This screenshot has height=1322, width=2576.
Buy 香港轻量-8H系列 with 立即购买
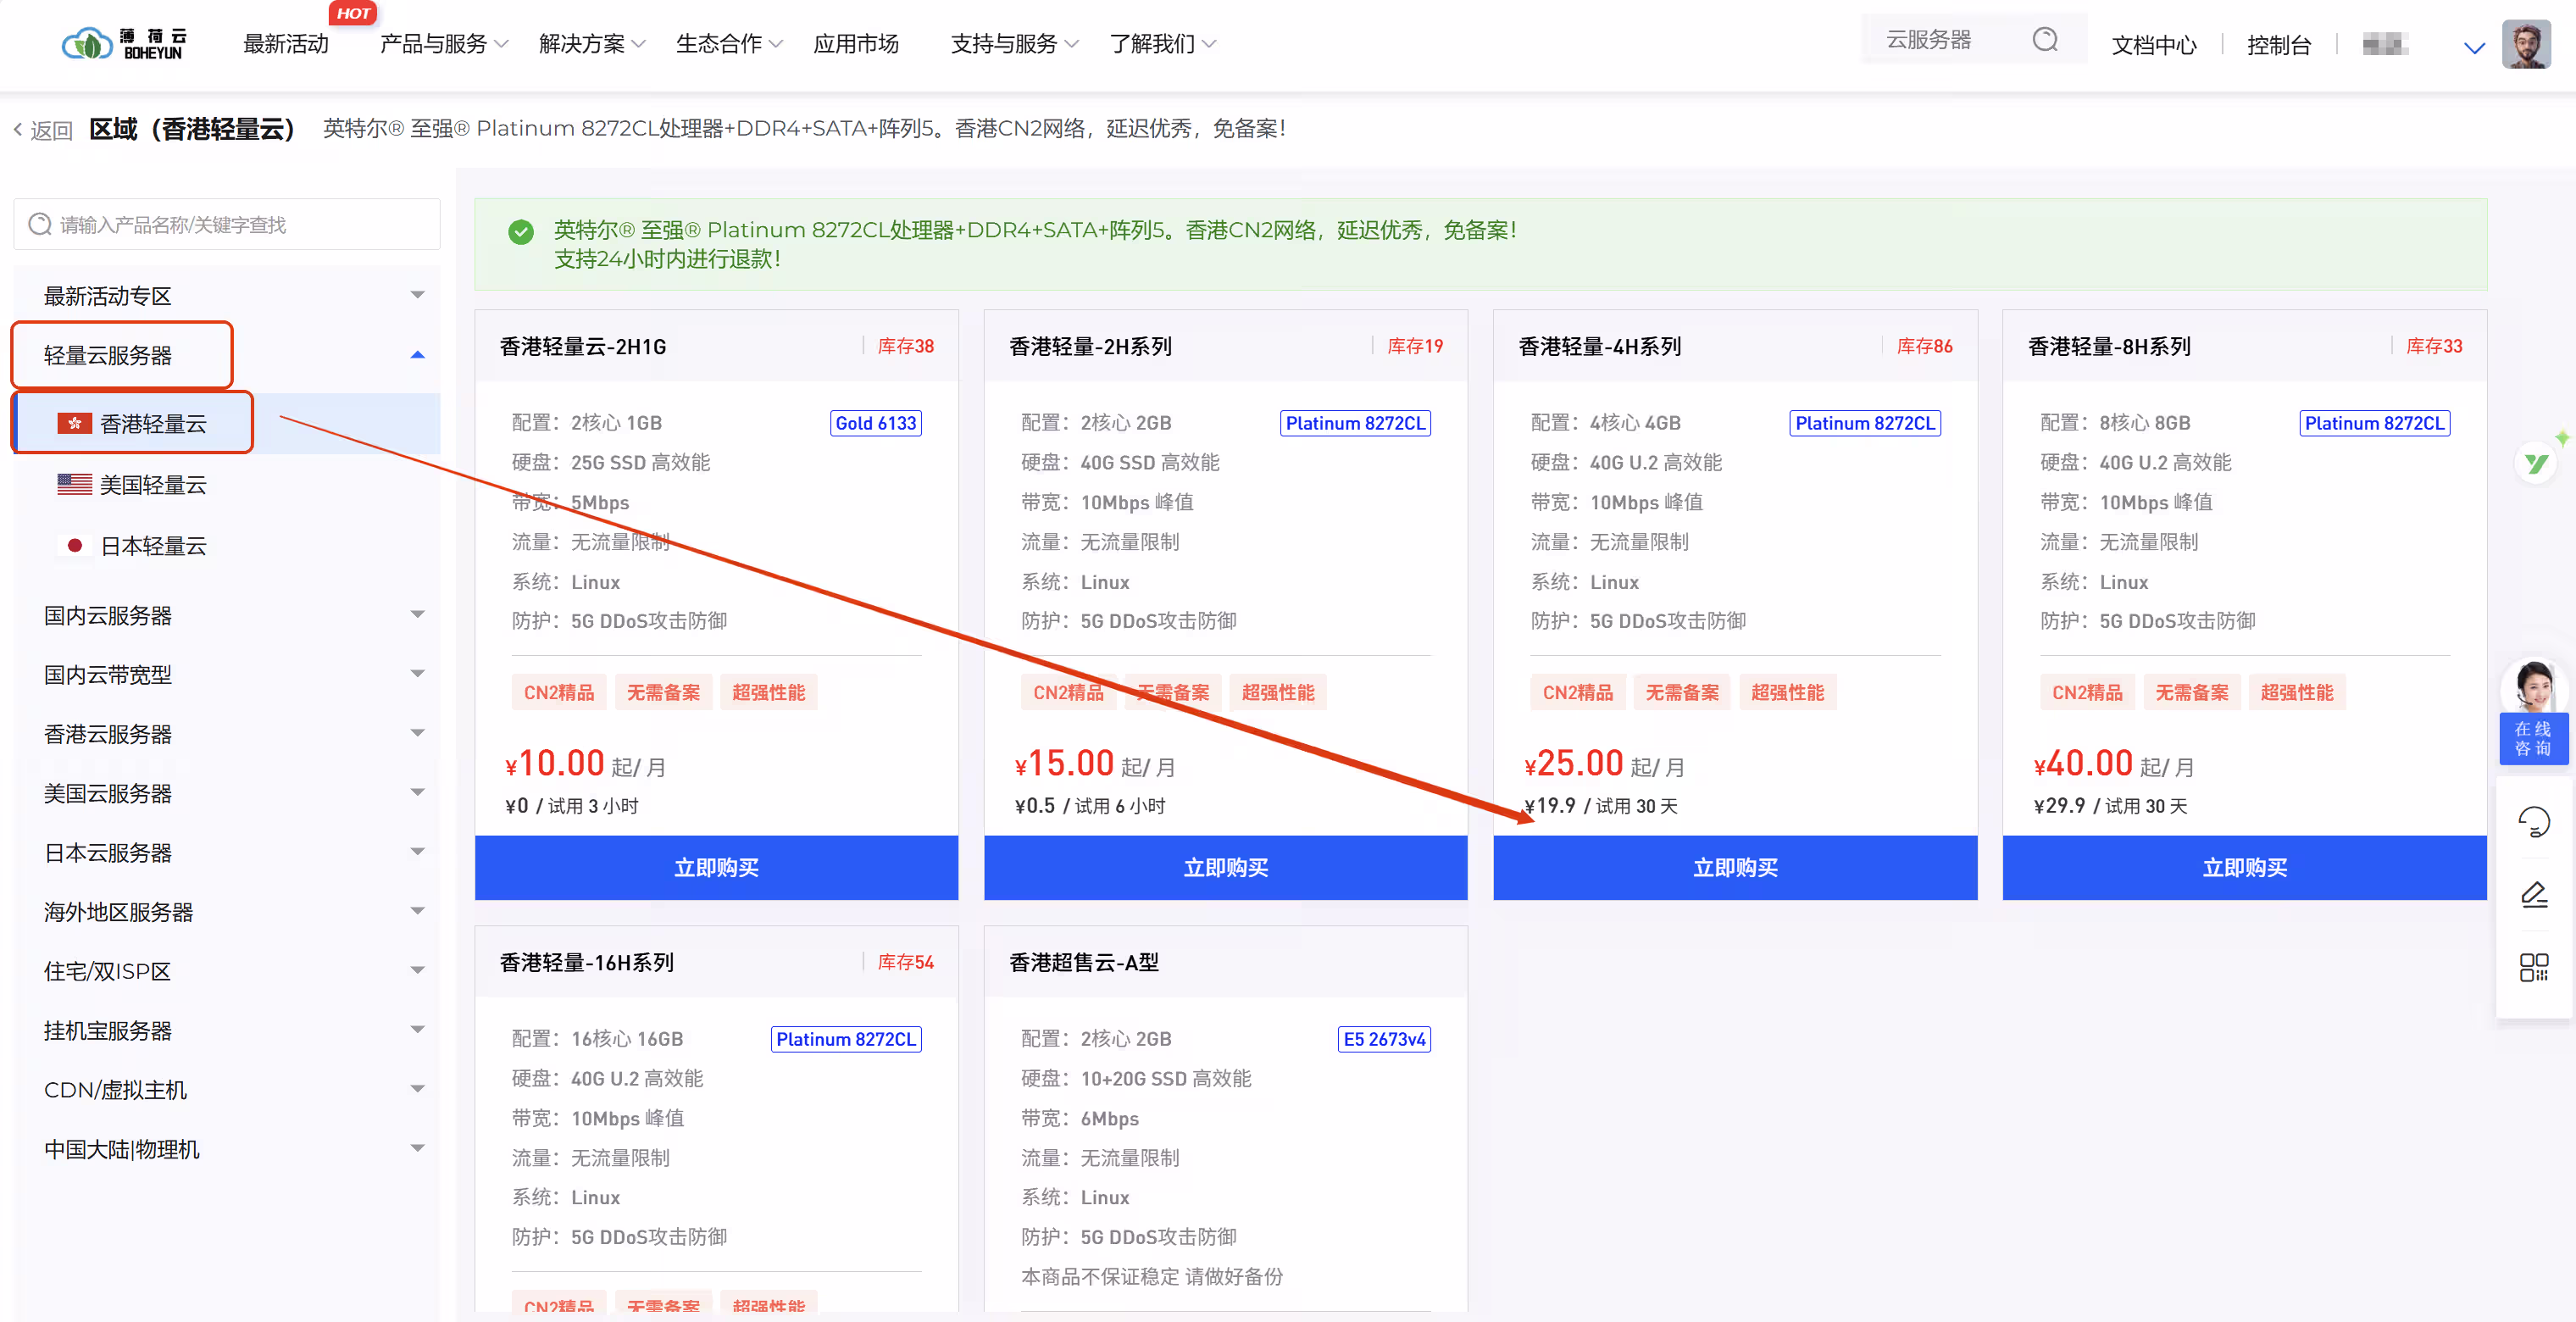2244,867
